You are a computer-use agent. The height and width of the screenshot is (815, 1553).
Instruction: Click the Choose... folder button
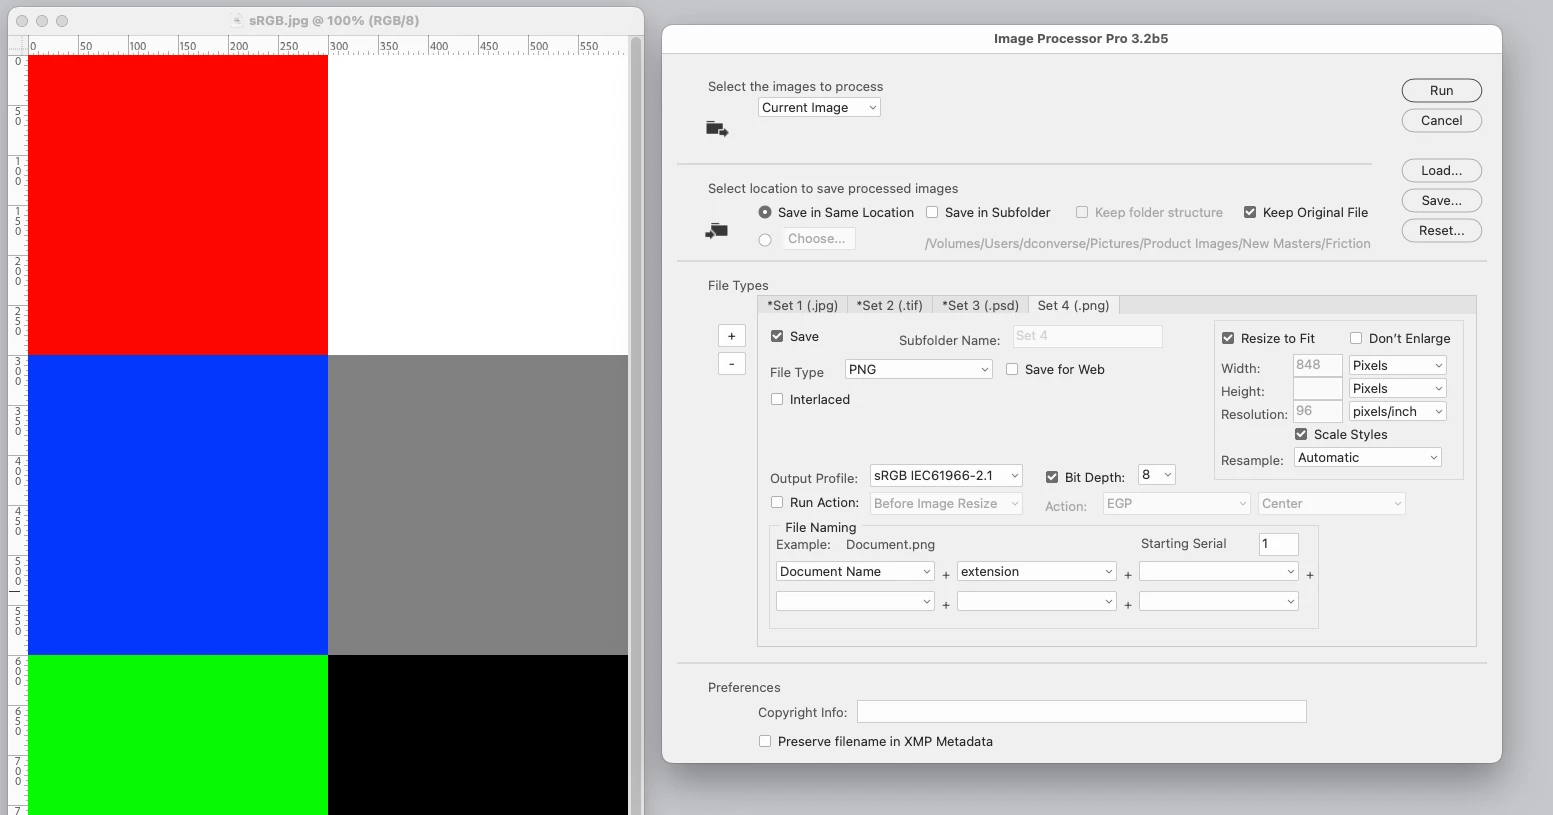point(817,239)
